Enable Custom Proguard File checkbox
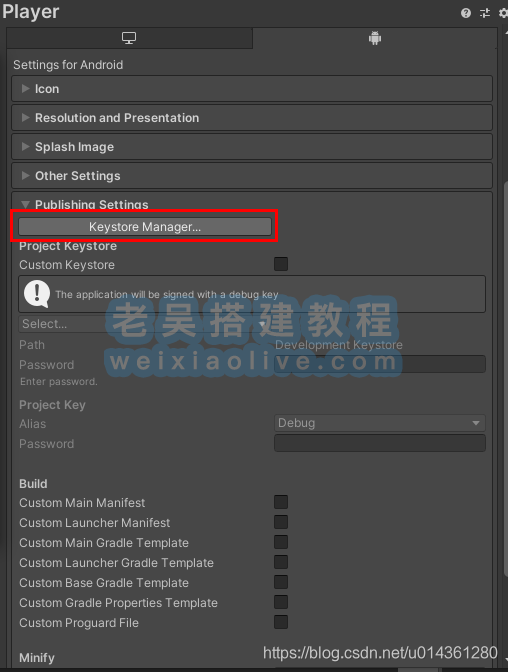This screenshot has width=508, height=672. click(x=281, y=622)
